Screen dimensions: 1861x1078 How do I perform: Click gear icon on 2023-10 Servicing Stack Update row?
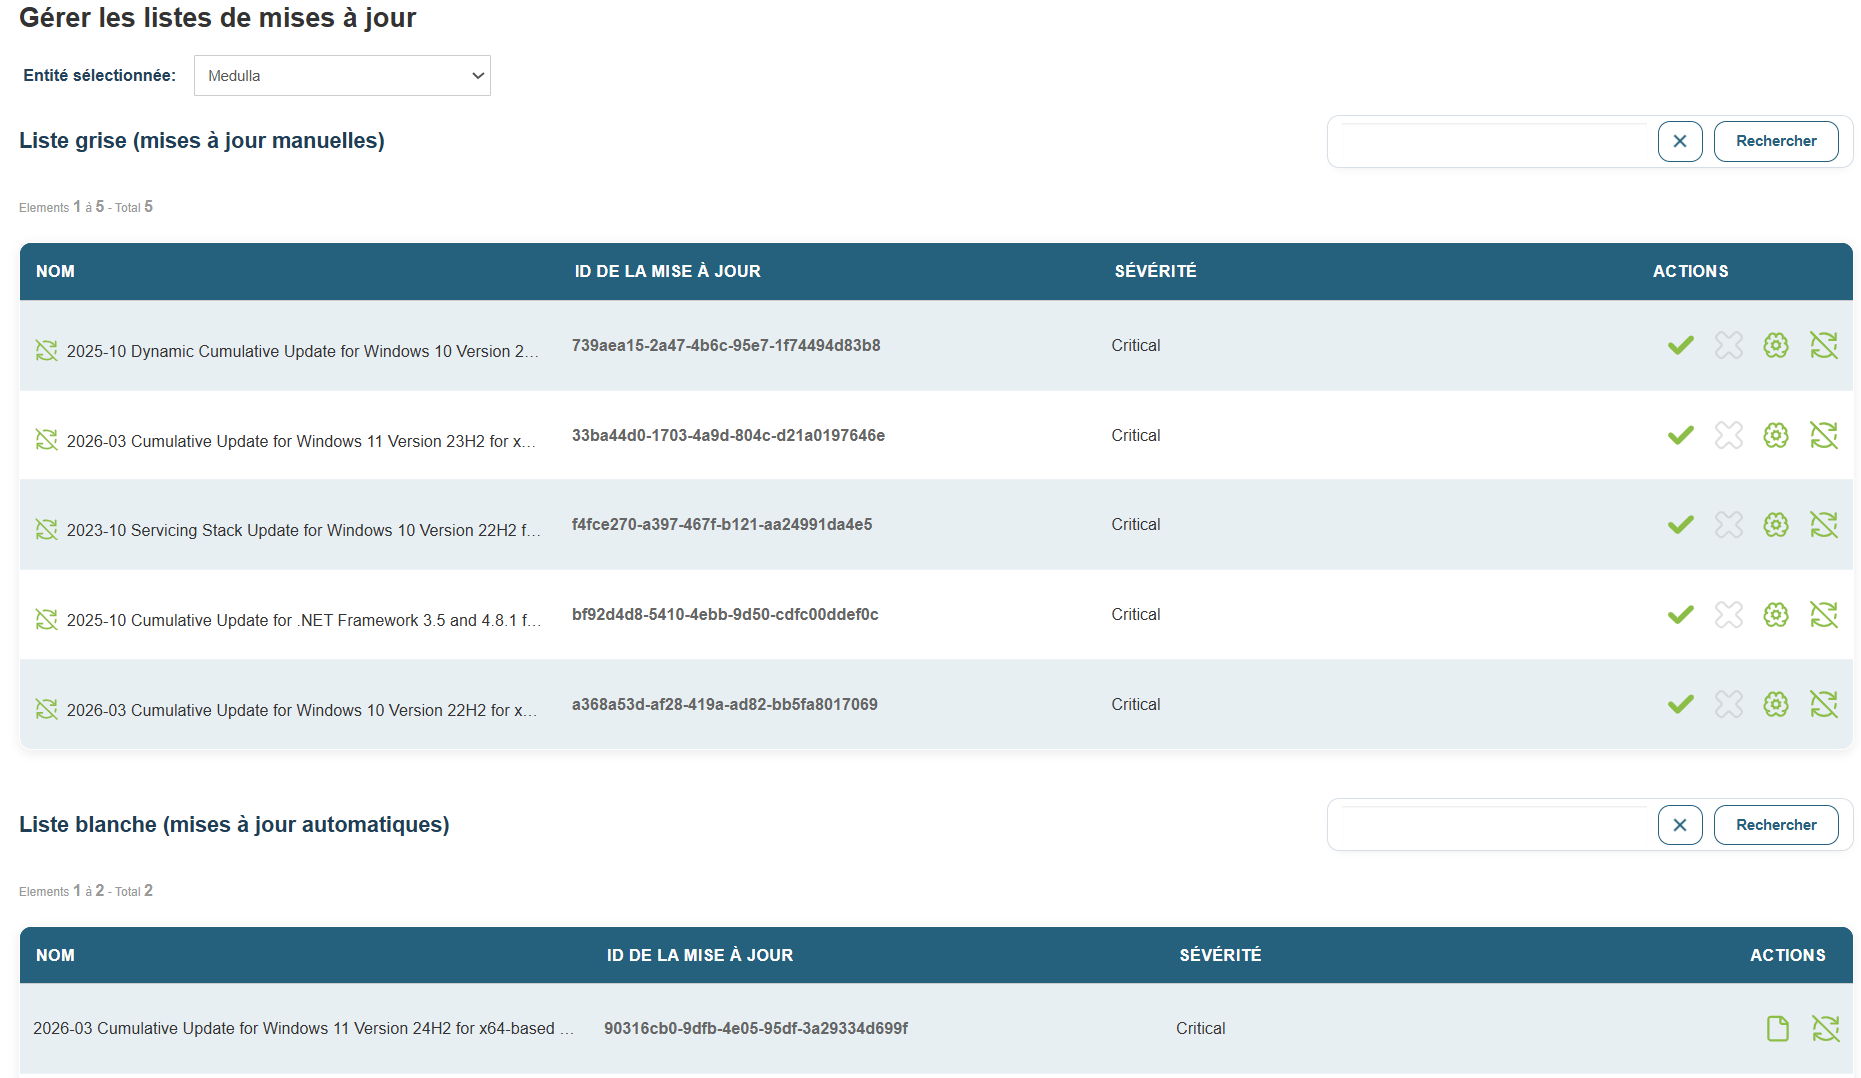pos(1776,525)
